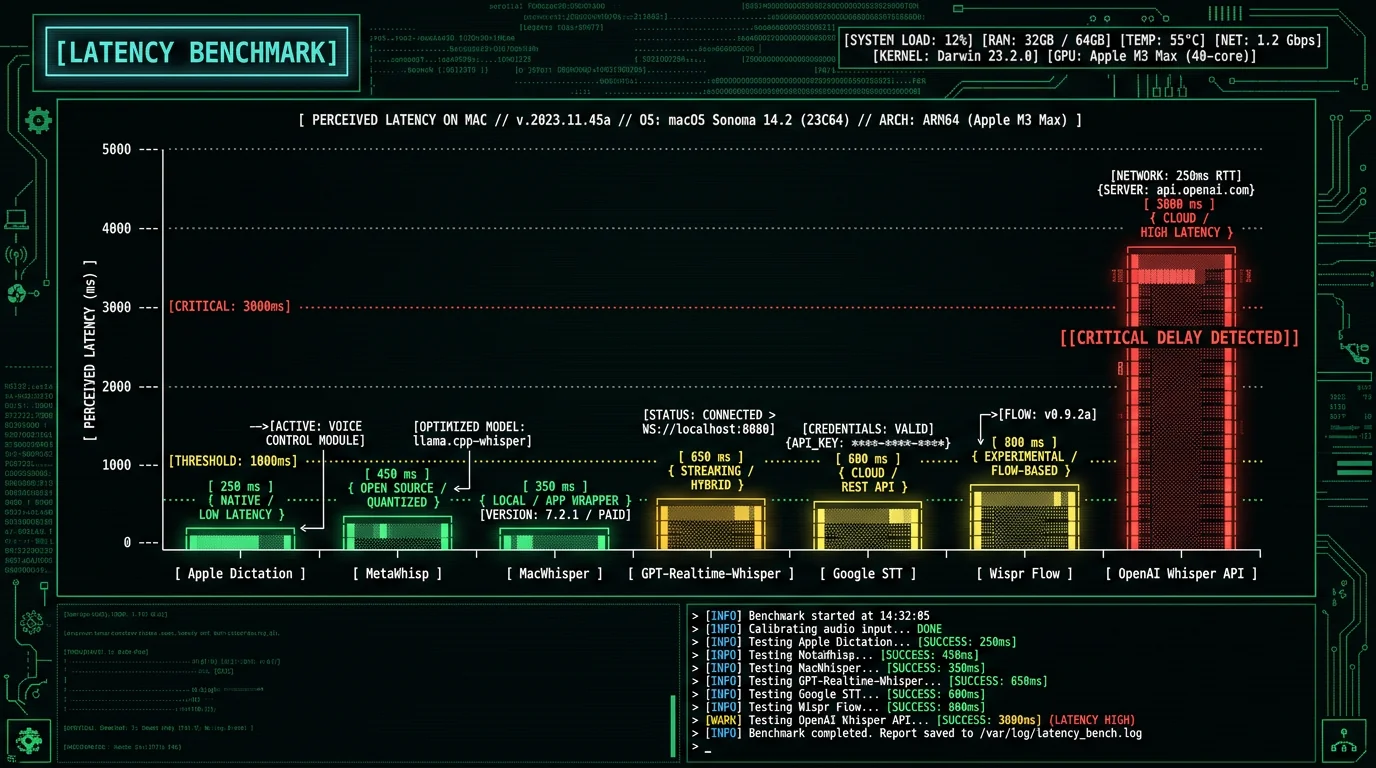Click the [CREDENTIALS: VALID] annotation
This screenshot has height=768, width=1376.
(868, 429)
